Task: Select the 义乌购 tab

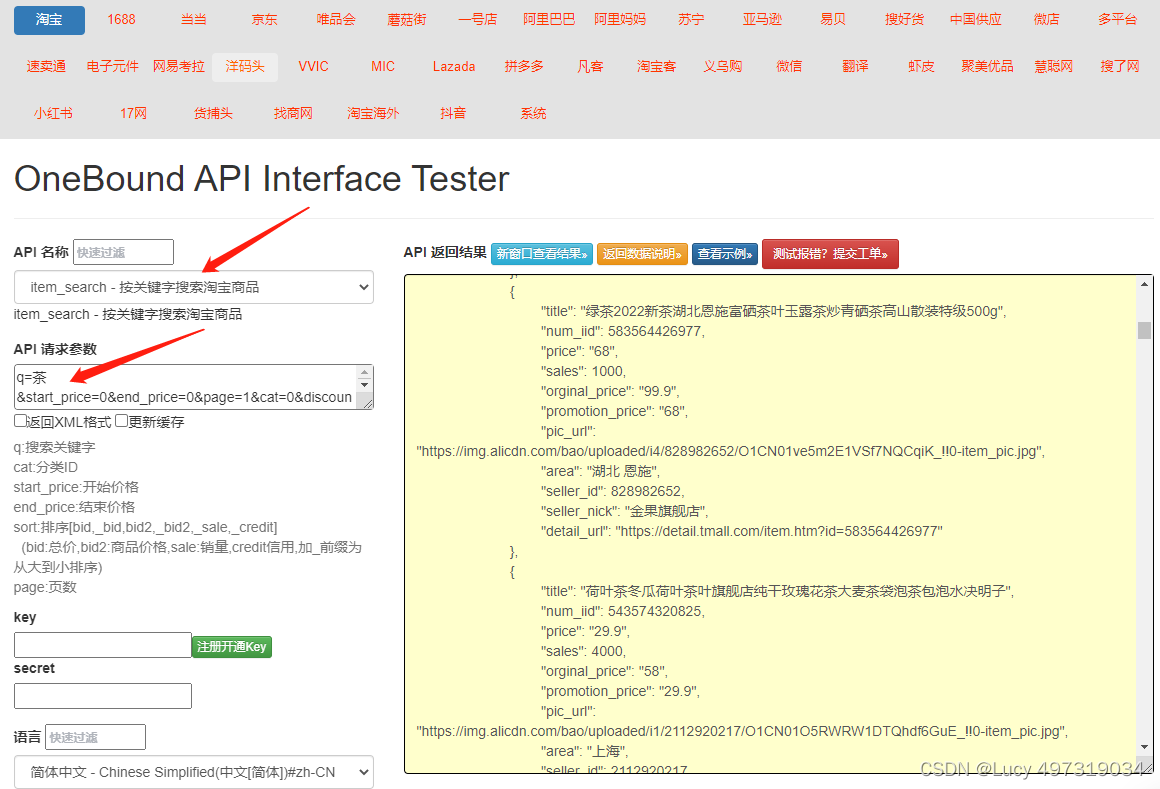Action: 723,67
